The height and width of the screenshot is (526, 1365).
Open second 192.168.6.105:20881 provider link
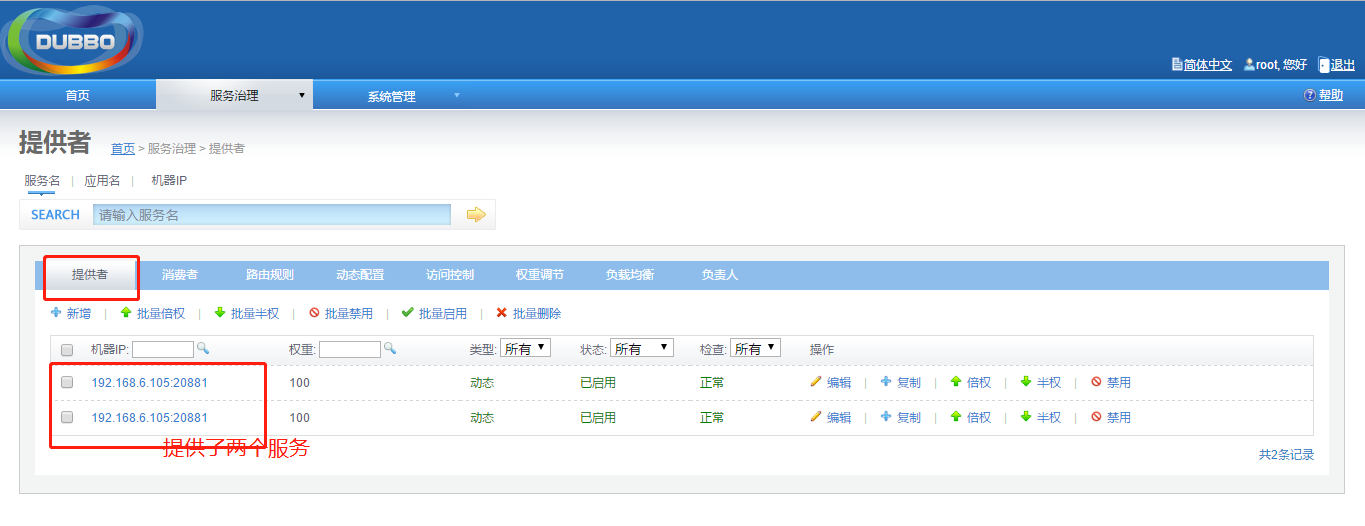150,417
